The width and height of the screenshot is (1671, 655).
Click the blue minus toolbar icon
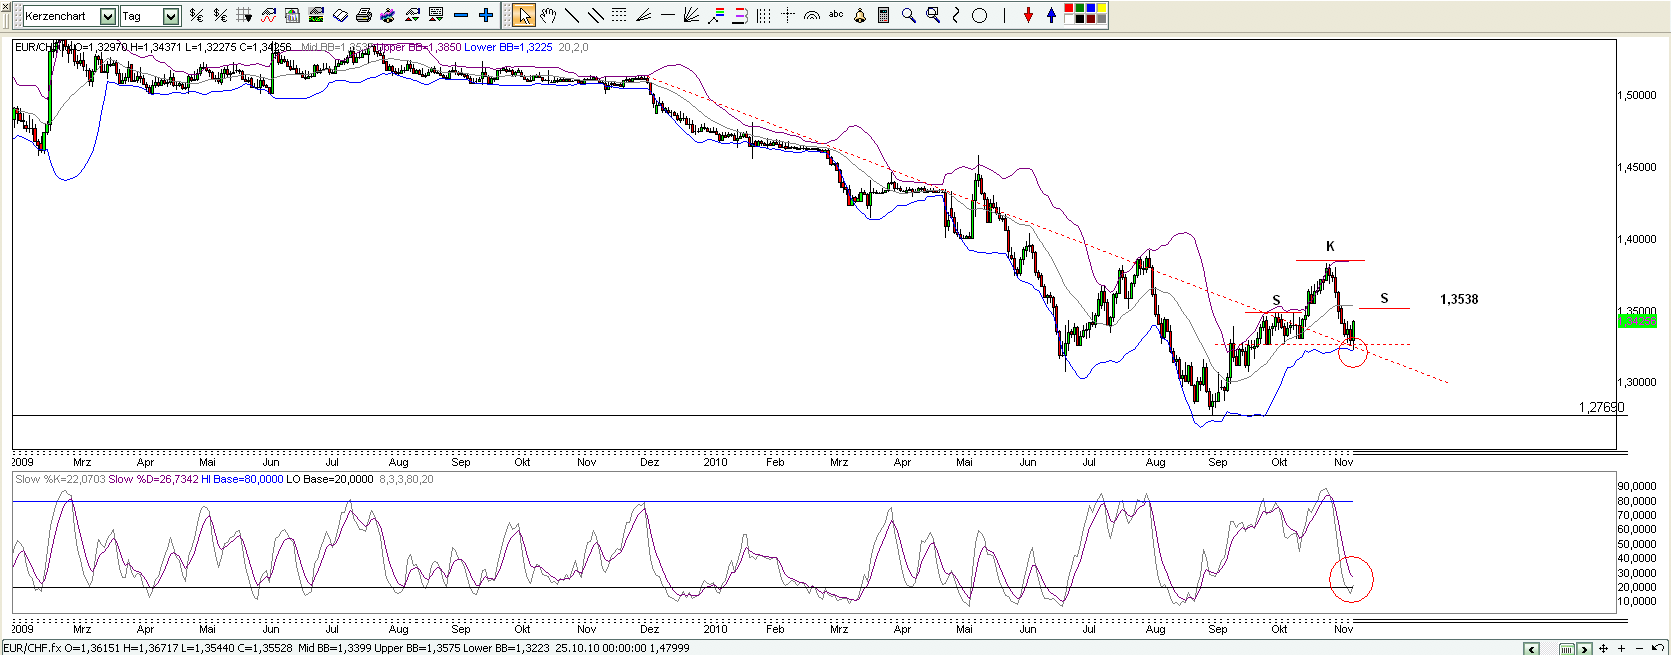pyautogui.click(x=461, y=15)
